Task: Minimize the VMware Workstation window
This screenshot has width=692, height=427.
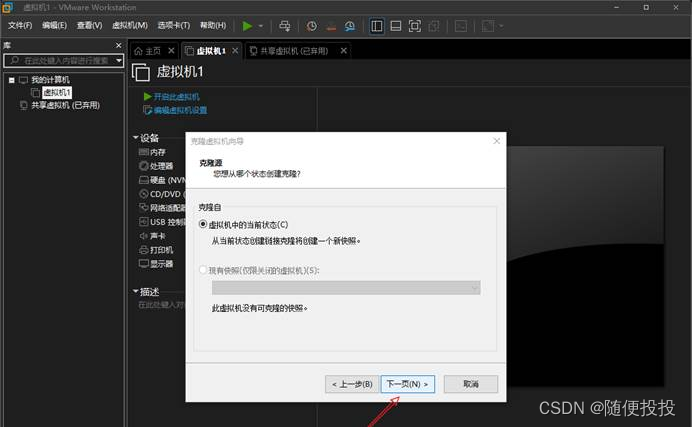Action: (x=617, y=7)
